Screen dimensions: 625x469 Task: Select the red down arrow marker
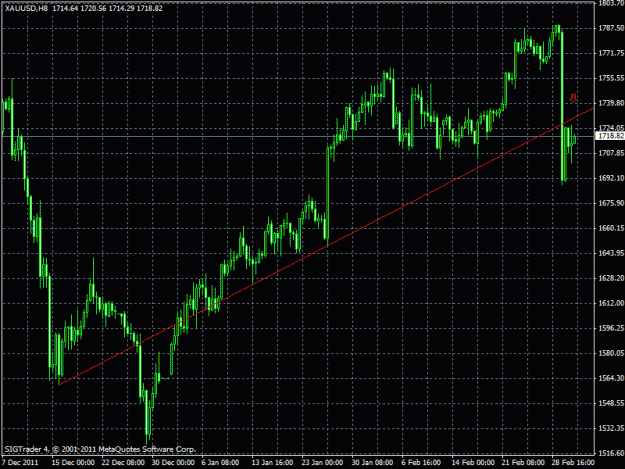point(573,98)
